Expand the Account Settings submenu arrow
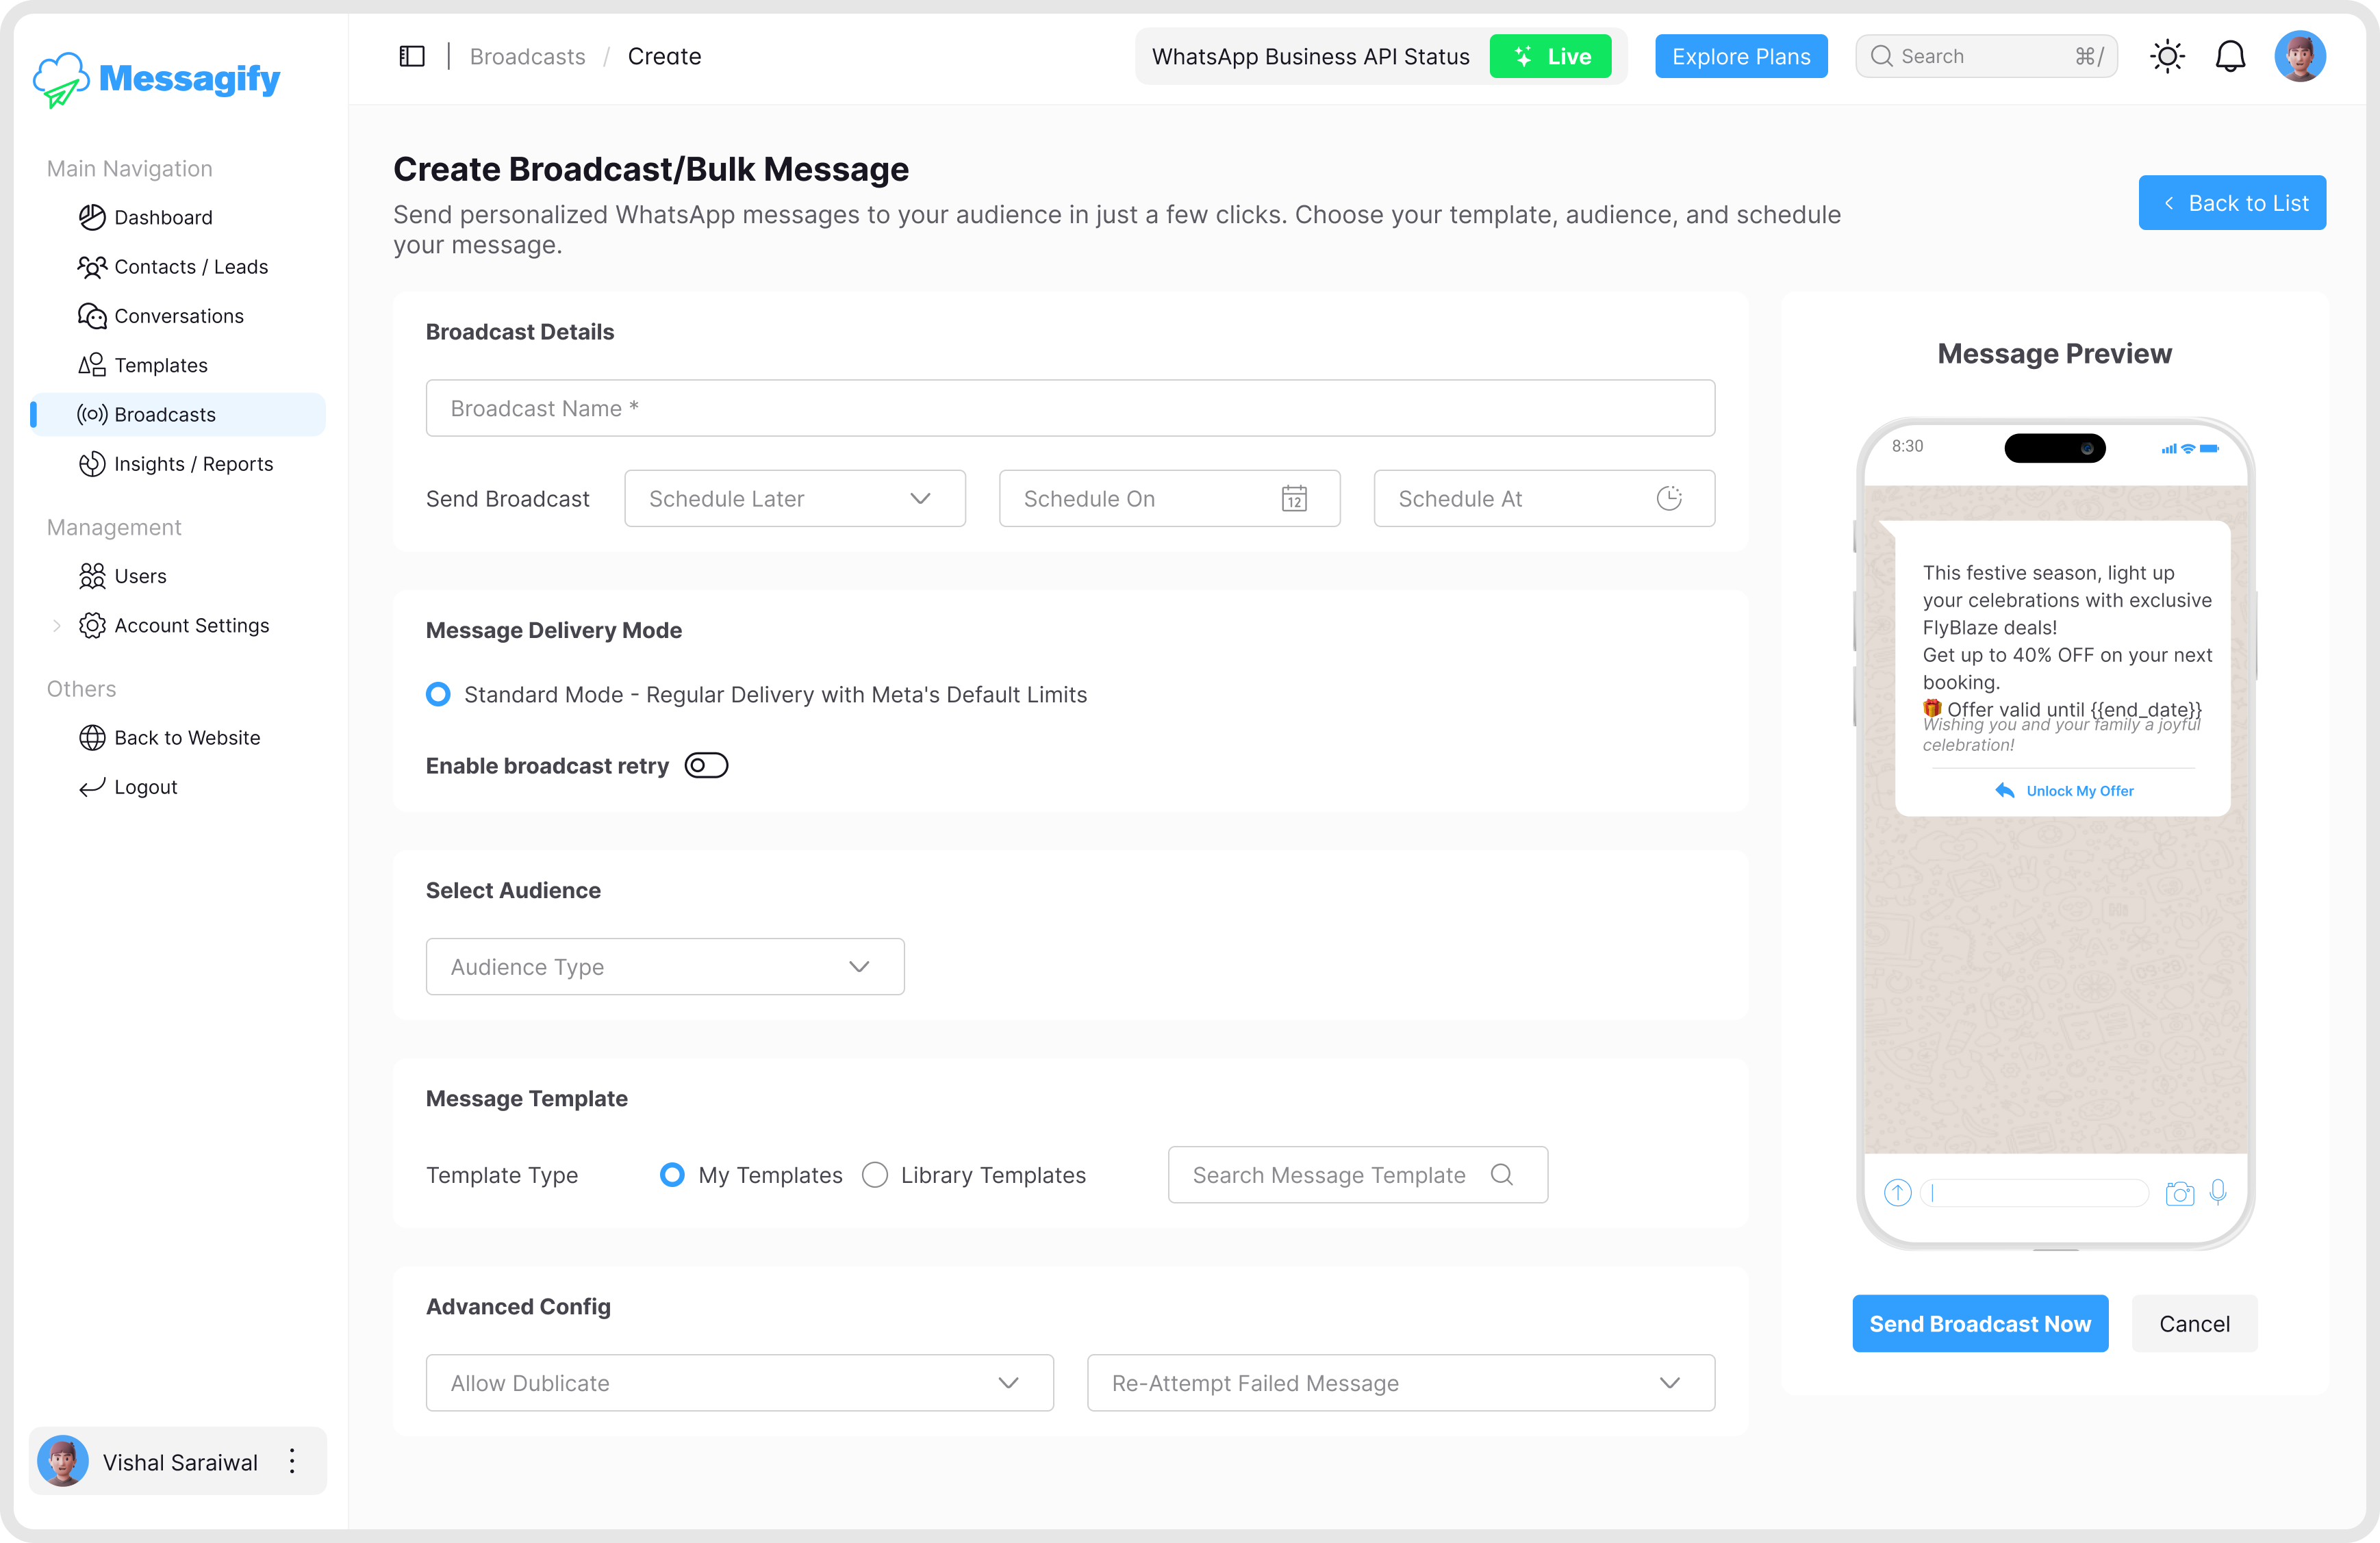The image size is (2380, 1543). coord(57,626)
